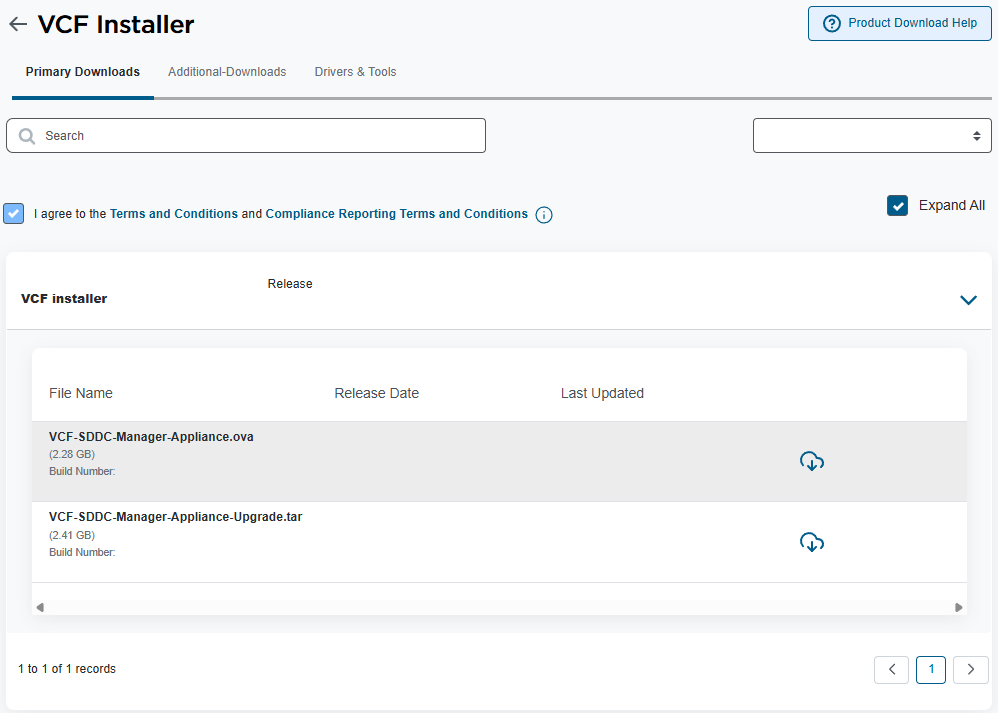Click the right arrow of horizontal scrollbar

(x=959, y=607)
